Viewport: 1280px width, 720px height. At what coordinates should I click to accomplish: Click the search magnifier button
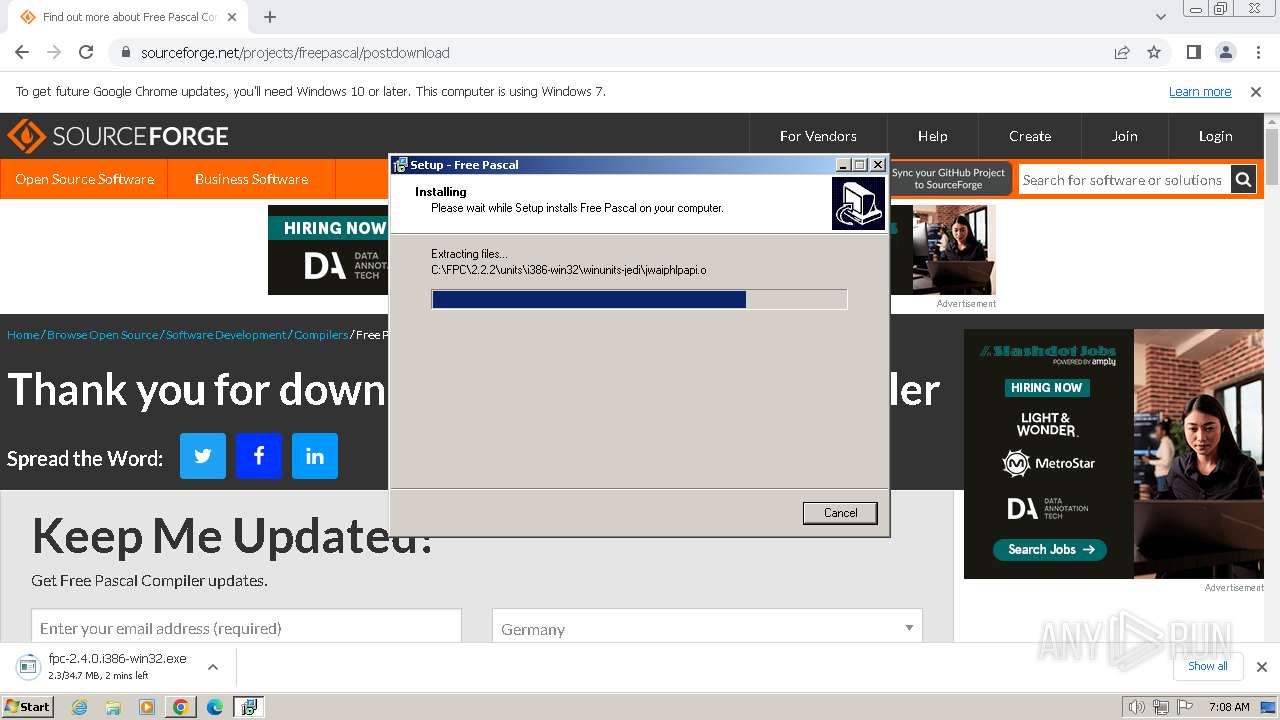tap(1243, 180)
